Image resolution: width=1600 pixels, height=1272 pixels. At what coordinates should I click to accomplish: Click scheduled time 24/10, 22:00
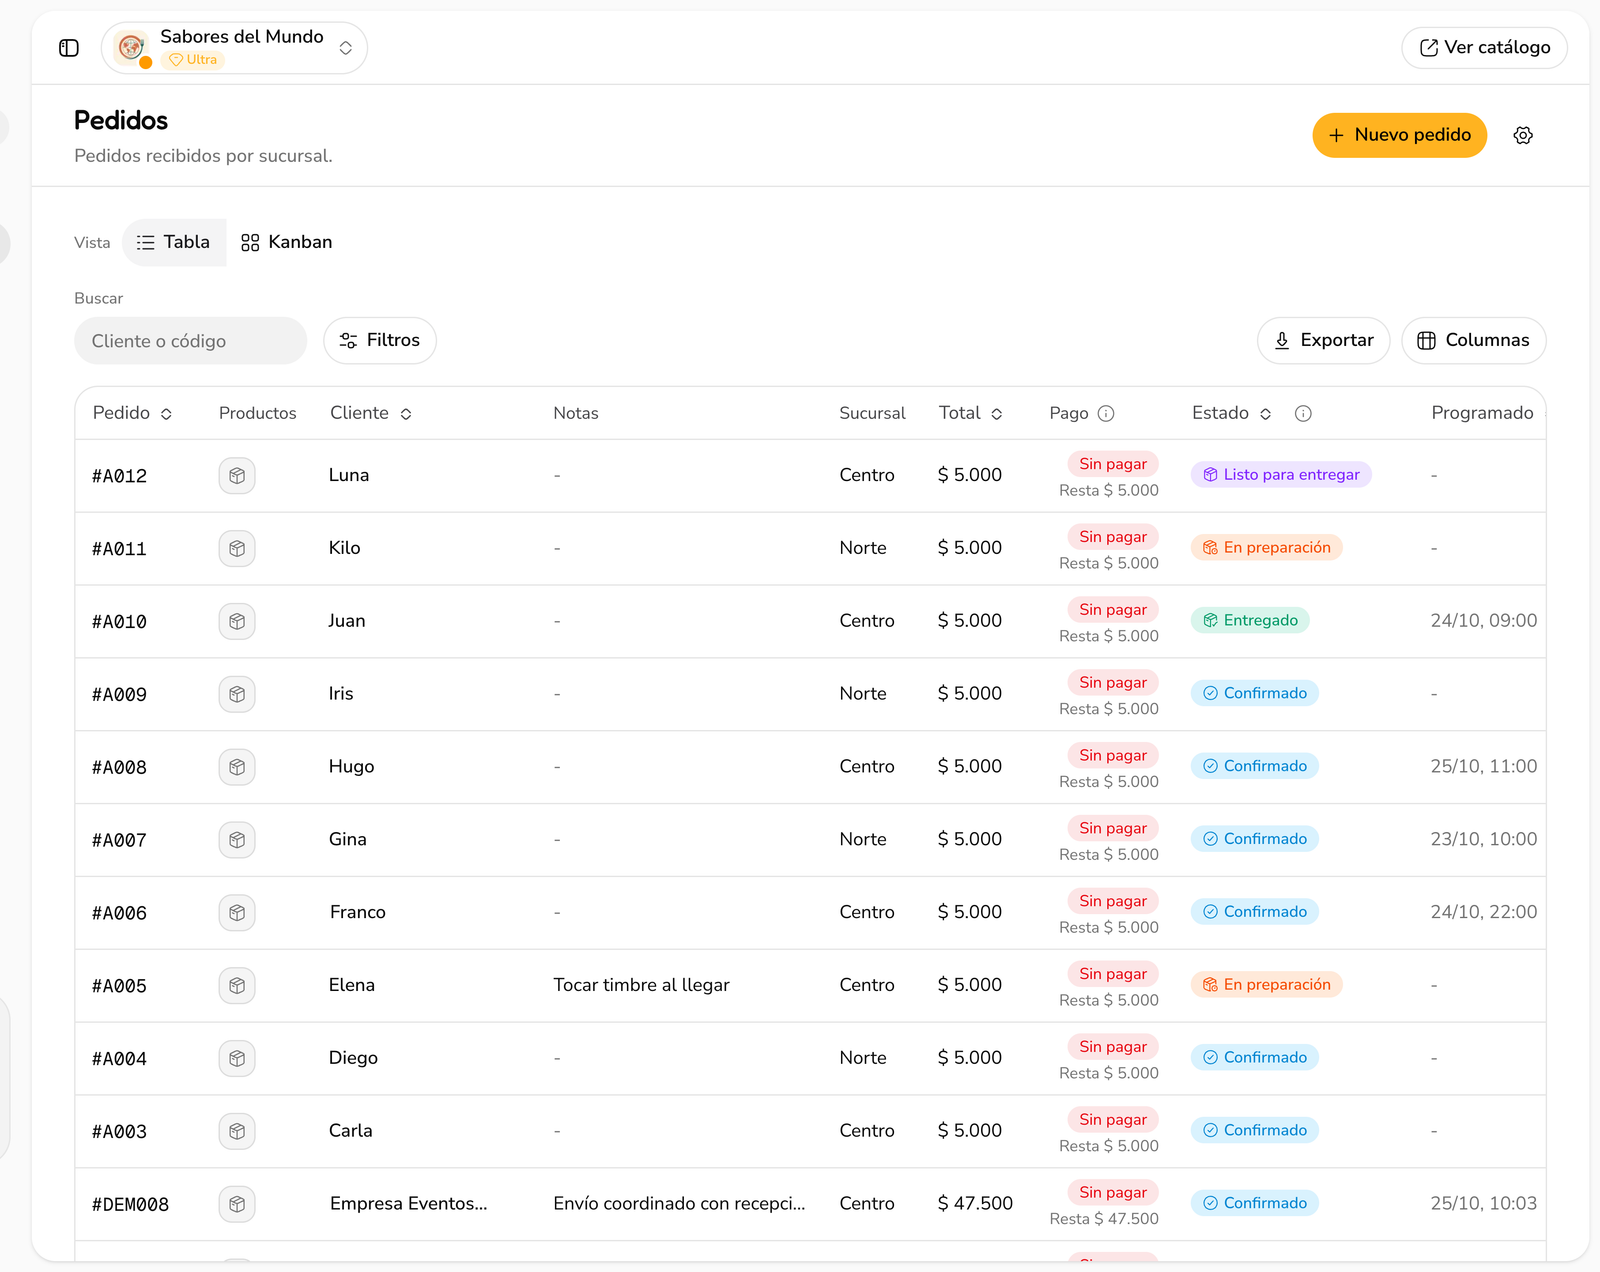tap(1484, 912)
